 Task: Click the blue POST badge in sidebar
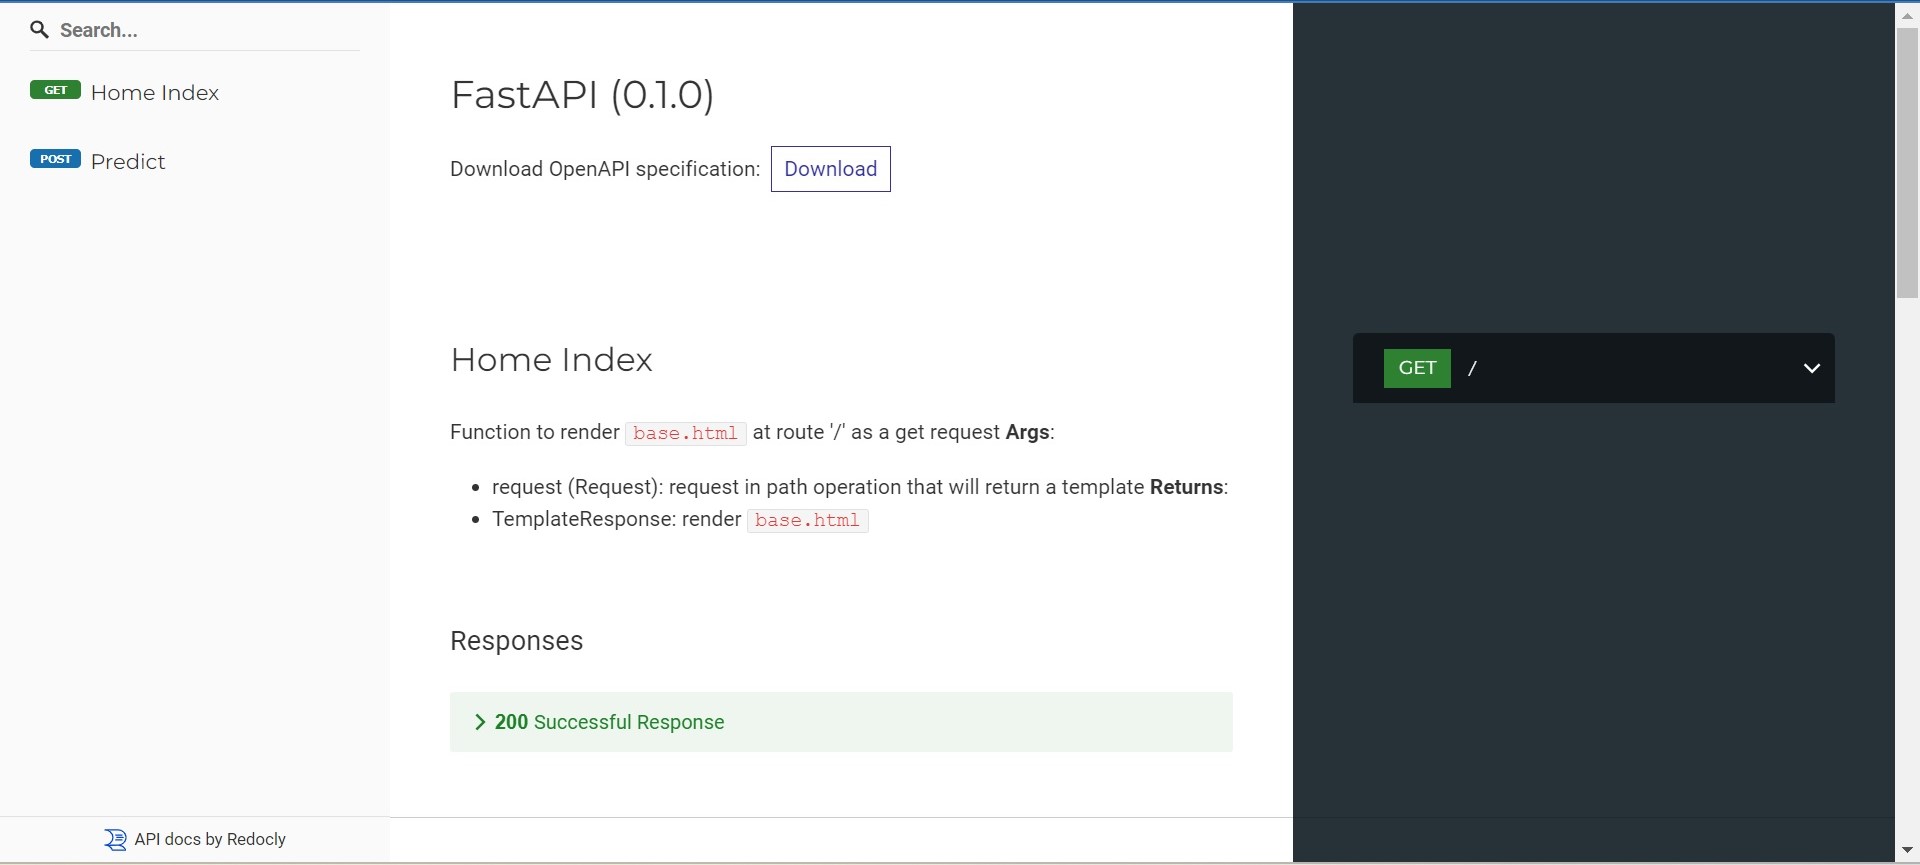click(56, 159)
